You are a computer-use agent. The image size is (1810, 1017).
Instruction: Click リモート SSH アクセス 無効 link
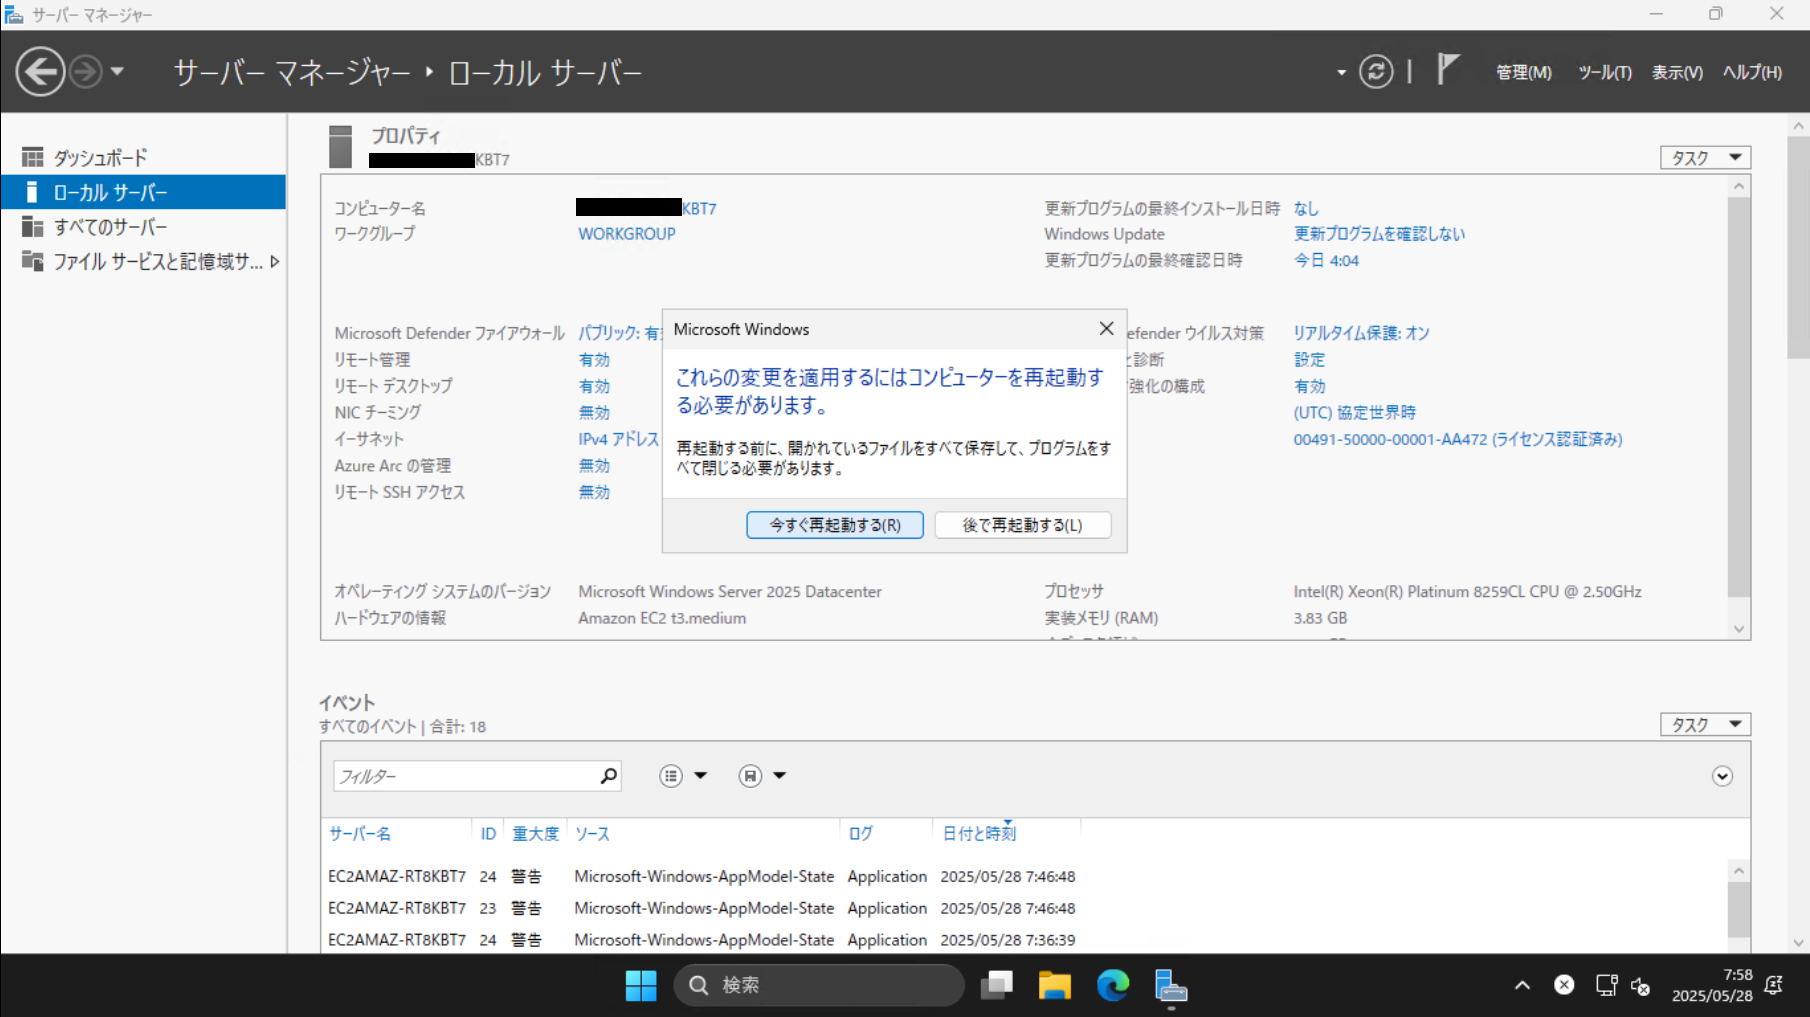tap(594, 492)
